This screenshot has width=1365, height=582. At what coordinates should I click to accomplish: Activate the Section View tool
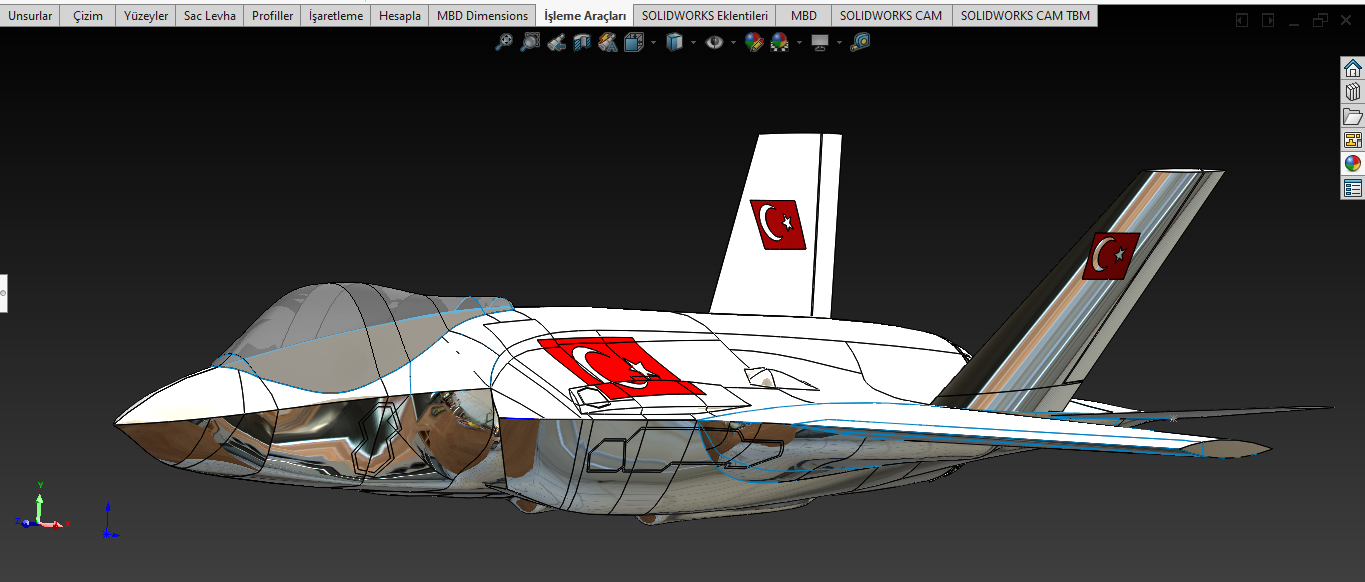[582, 42]
